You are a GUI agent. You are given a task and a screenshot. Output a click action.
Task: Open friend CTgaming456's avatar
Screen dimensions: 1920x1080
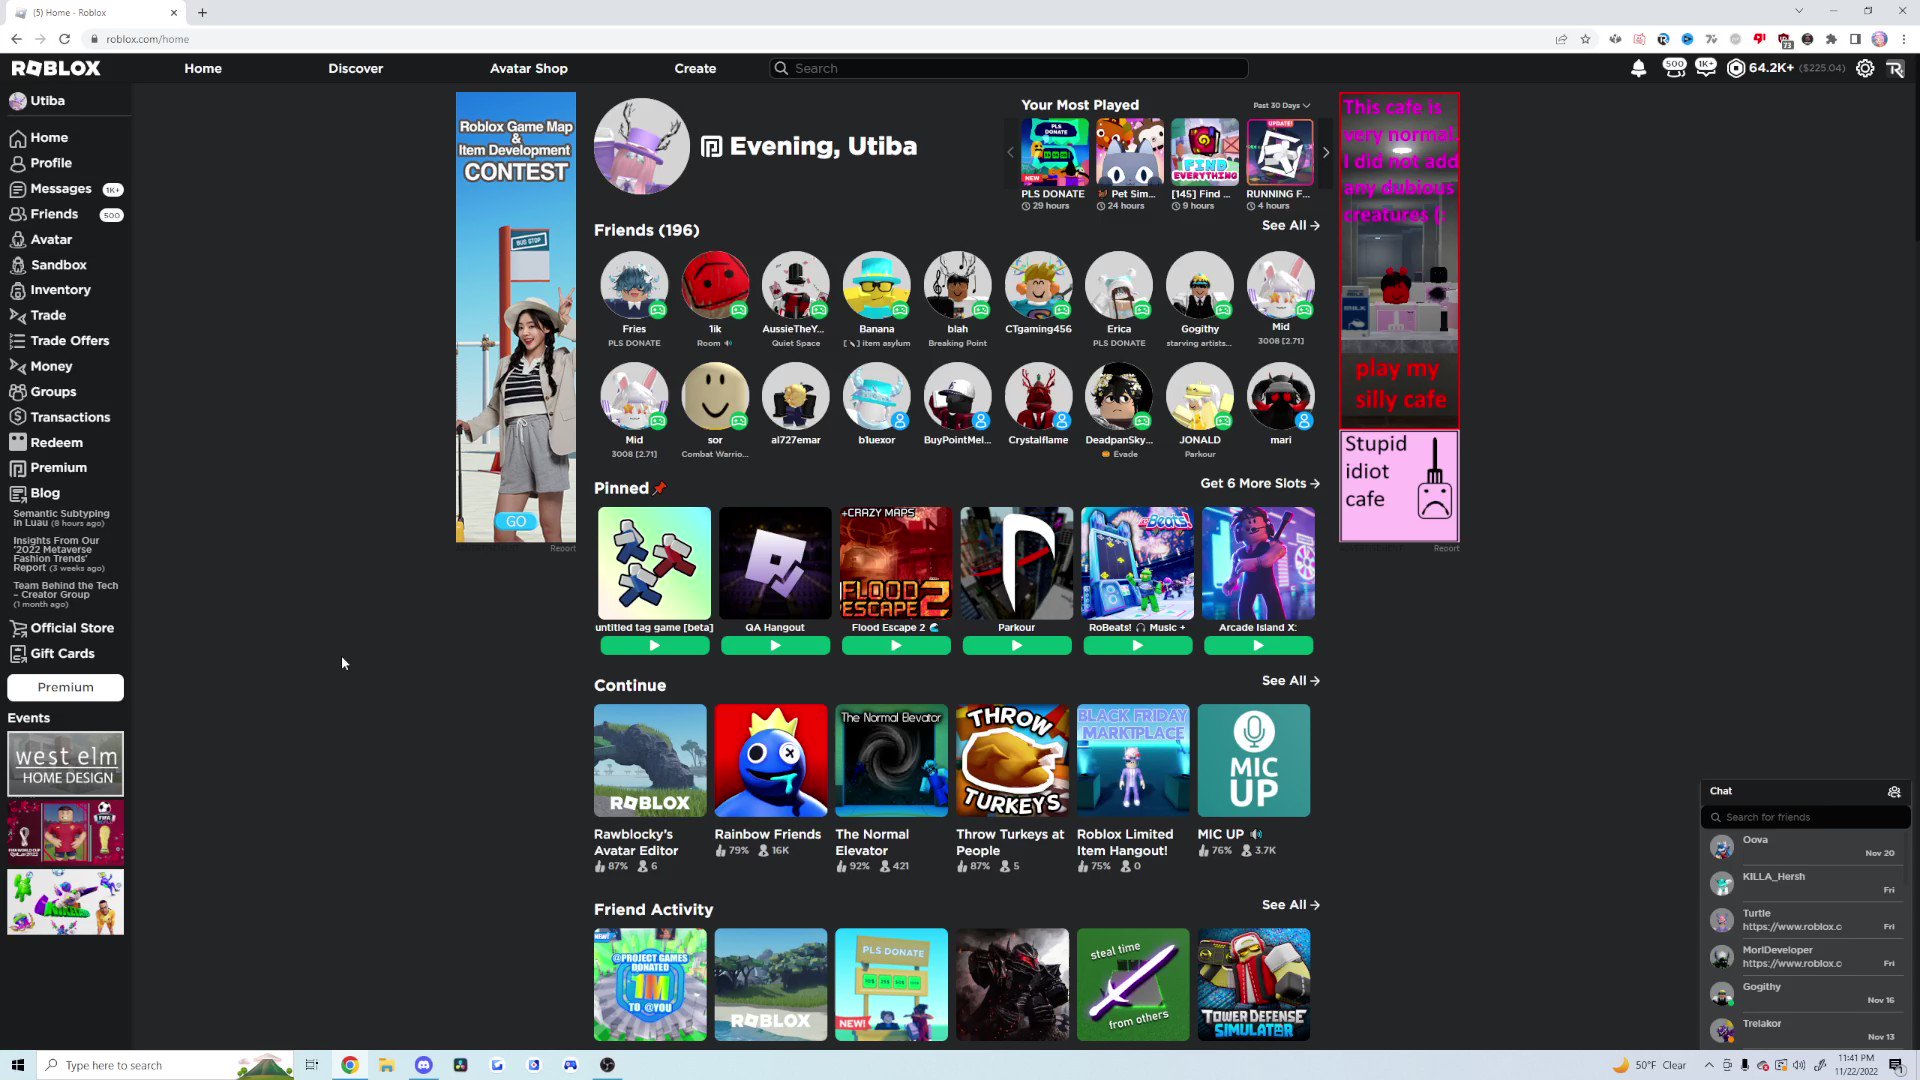coord(1038,285)
